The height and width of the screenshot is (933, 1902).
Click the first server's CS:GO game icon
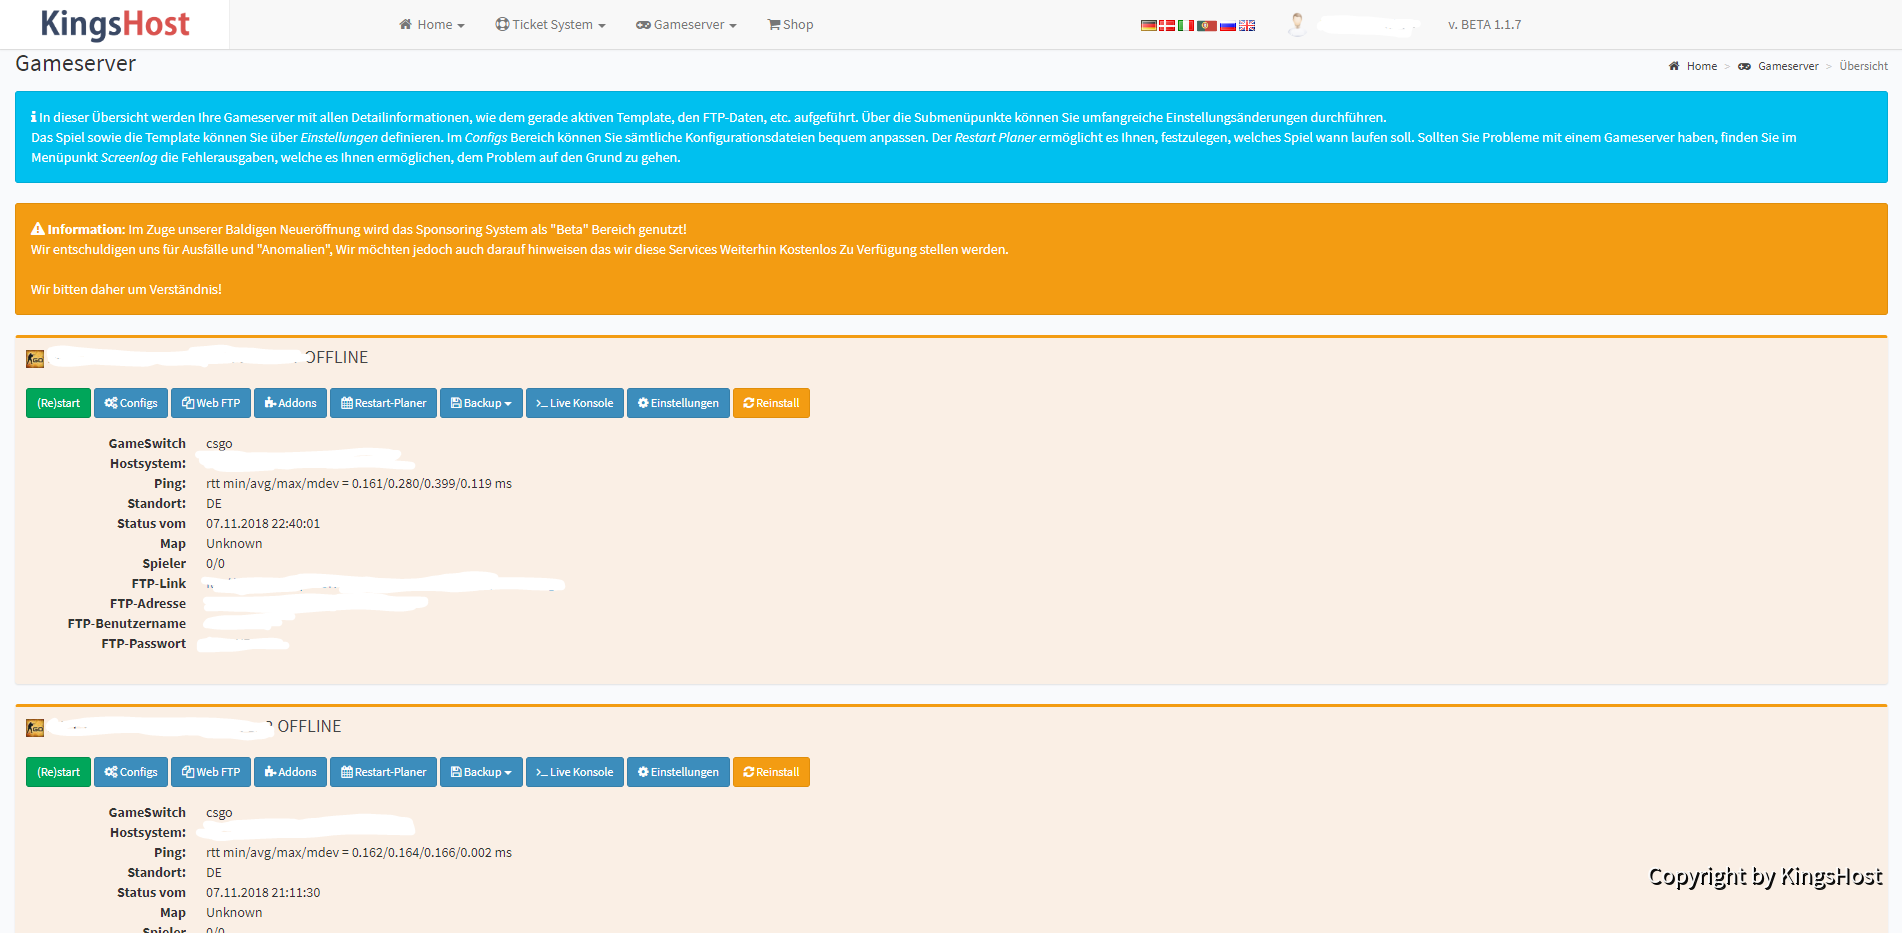35,359
